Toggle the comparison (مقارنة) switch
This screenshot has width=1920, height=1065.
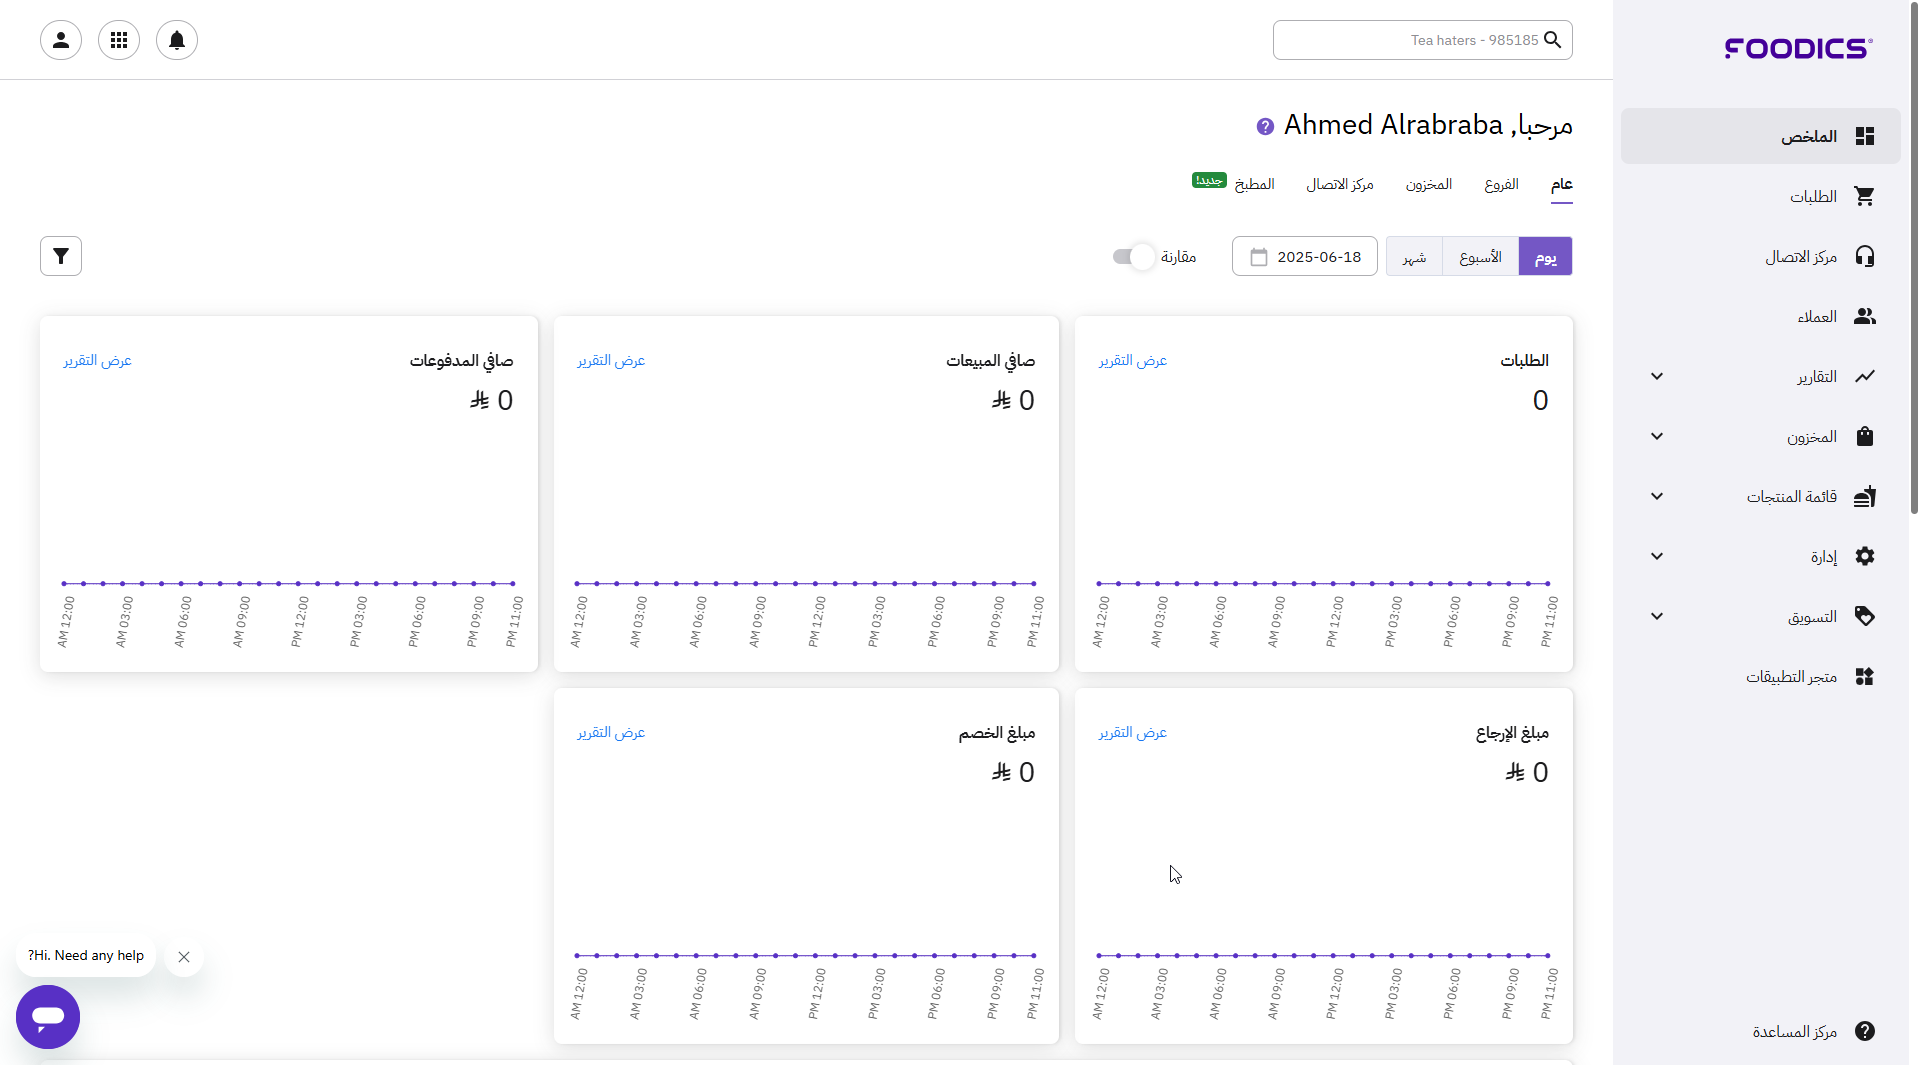[1134, 257]
